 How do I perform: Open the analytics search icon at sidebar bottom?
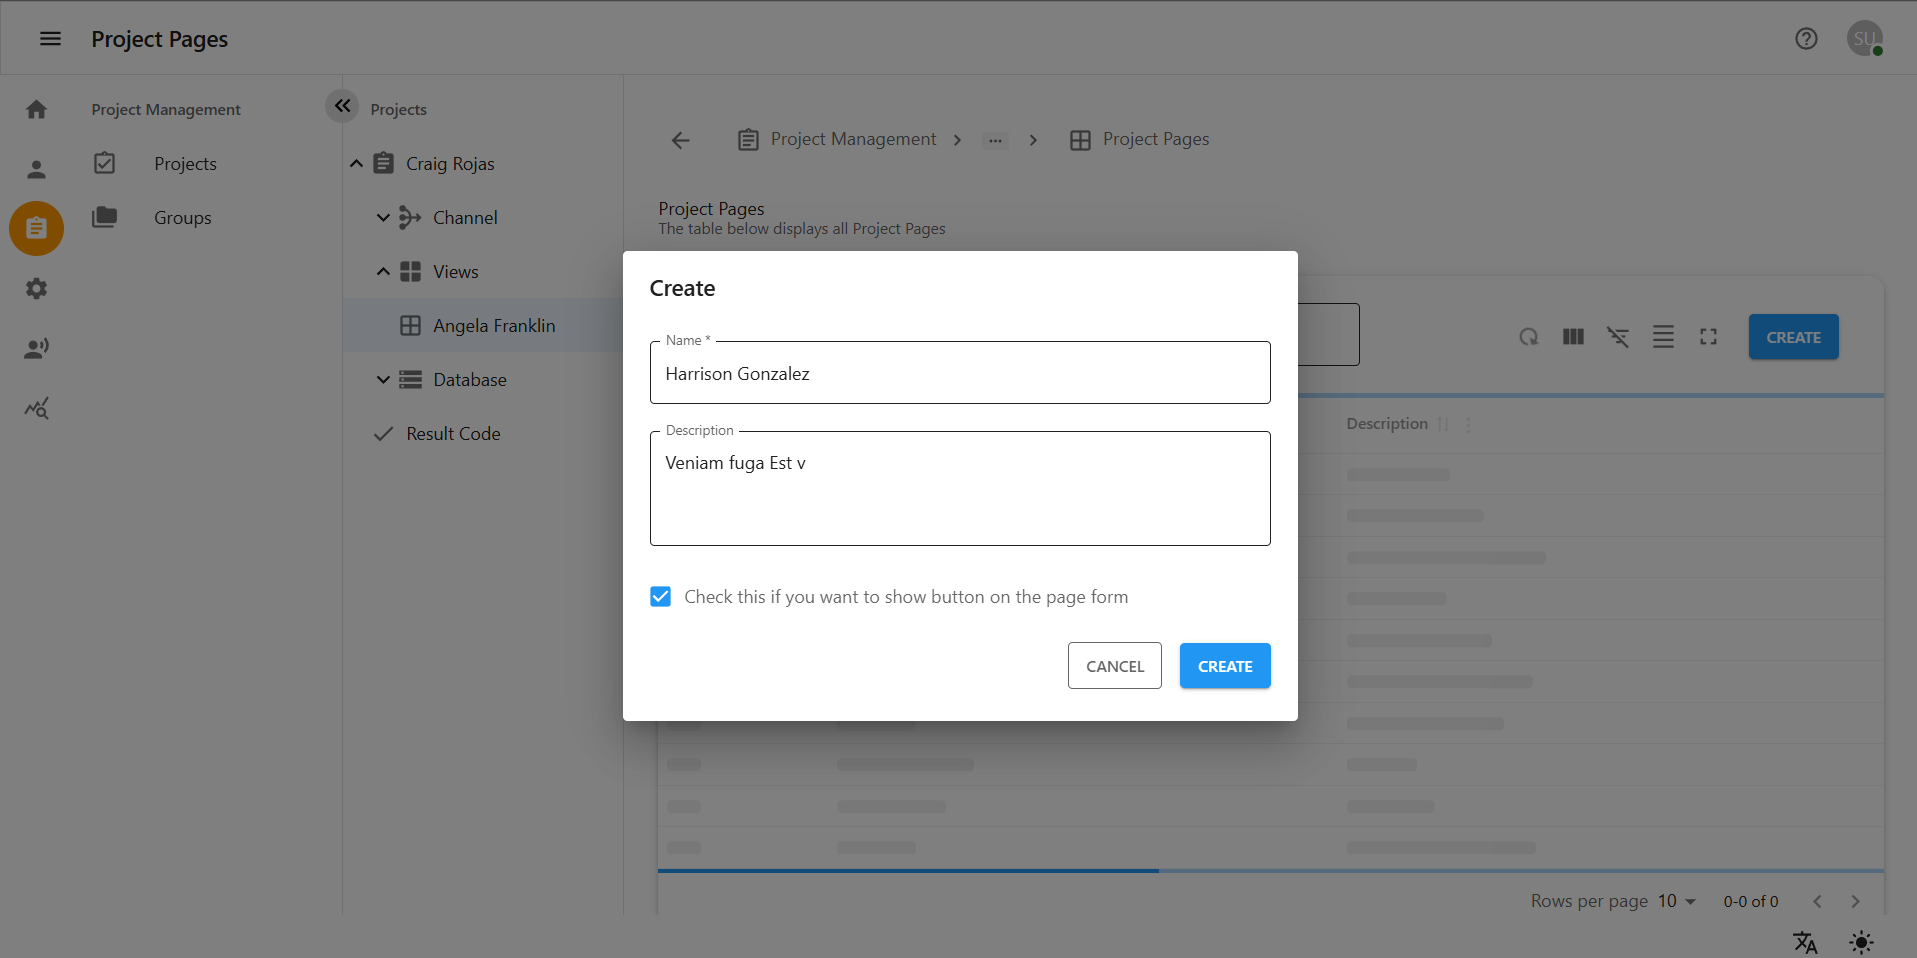(36, 408)
